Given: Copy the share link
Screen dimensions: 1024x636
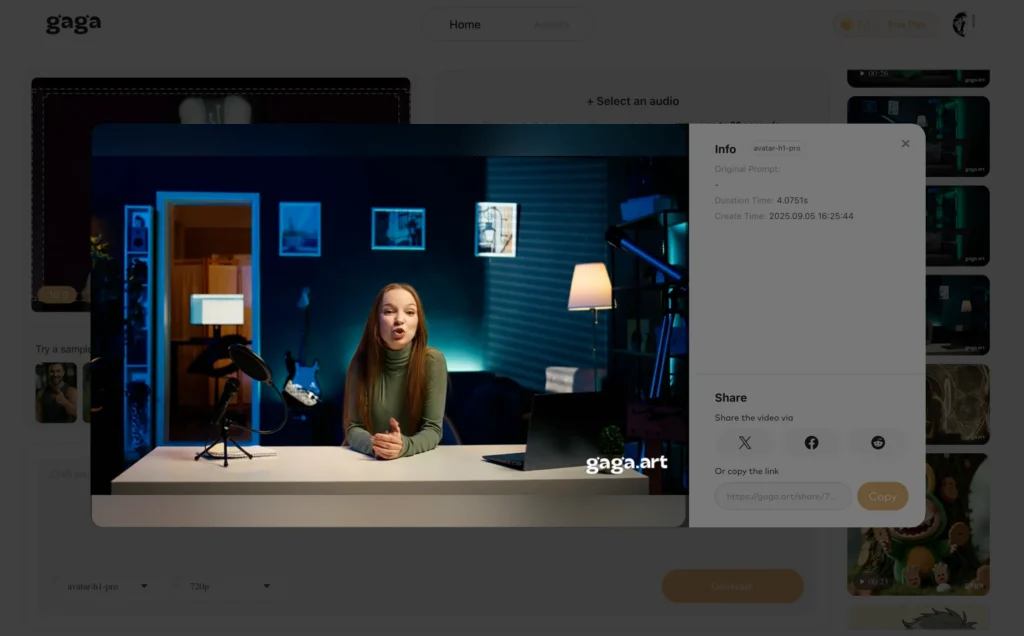Looking at the screenshot, I should [882, 496].
